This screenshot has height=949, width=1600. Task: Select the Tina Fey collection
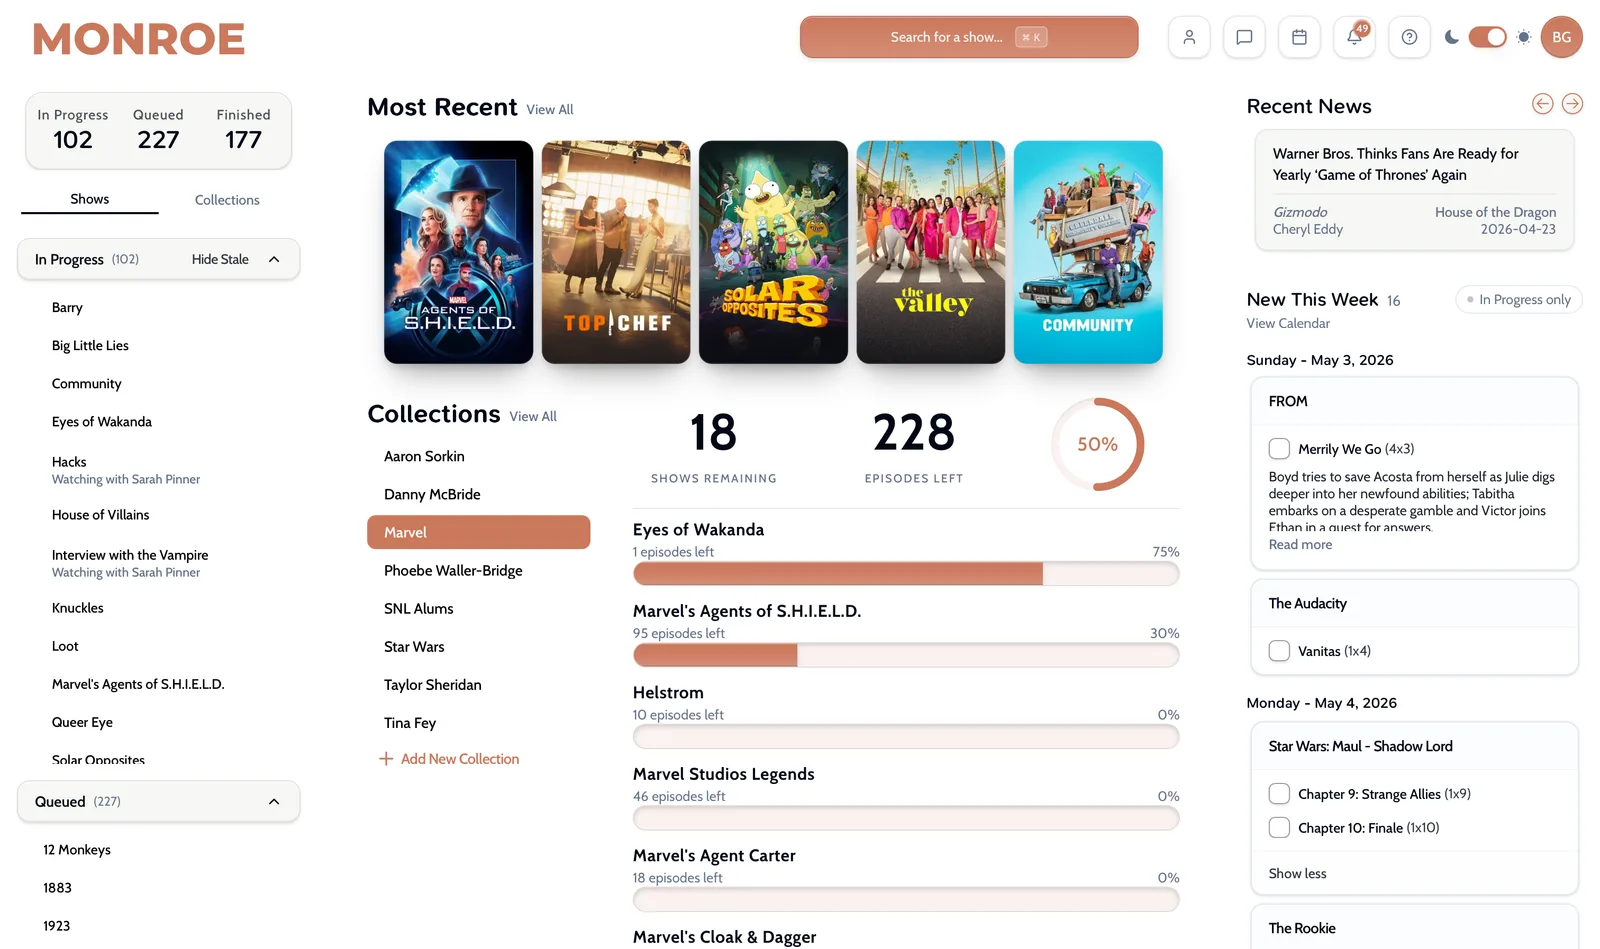pos(478,723)
